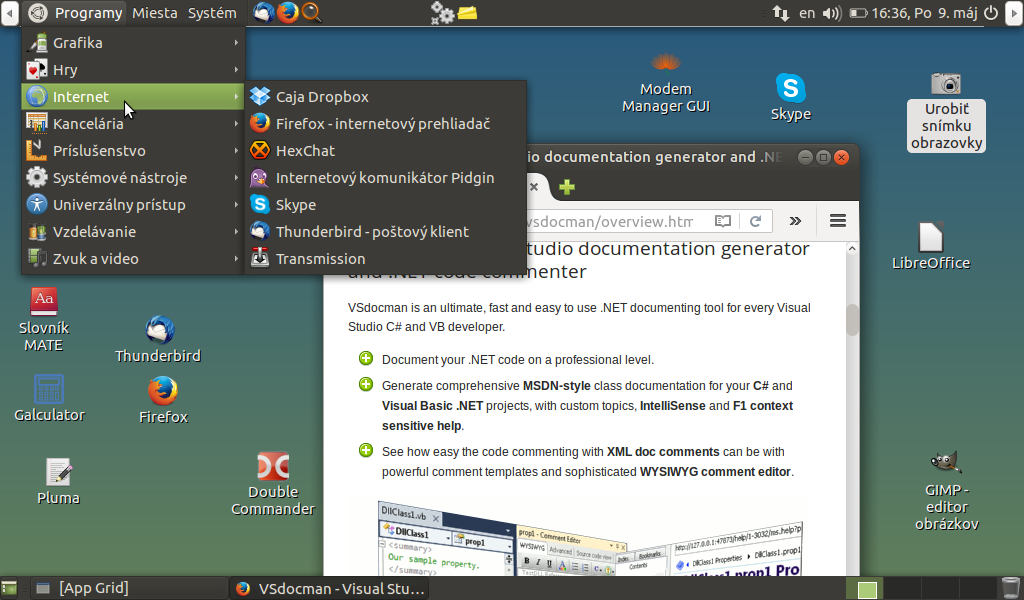The height and width of the screenshot is (600, 1024).
Task: Open the gears settings icon in panel
Action: point(442,13)
